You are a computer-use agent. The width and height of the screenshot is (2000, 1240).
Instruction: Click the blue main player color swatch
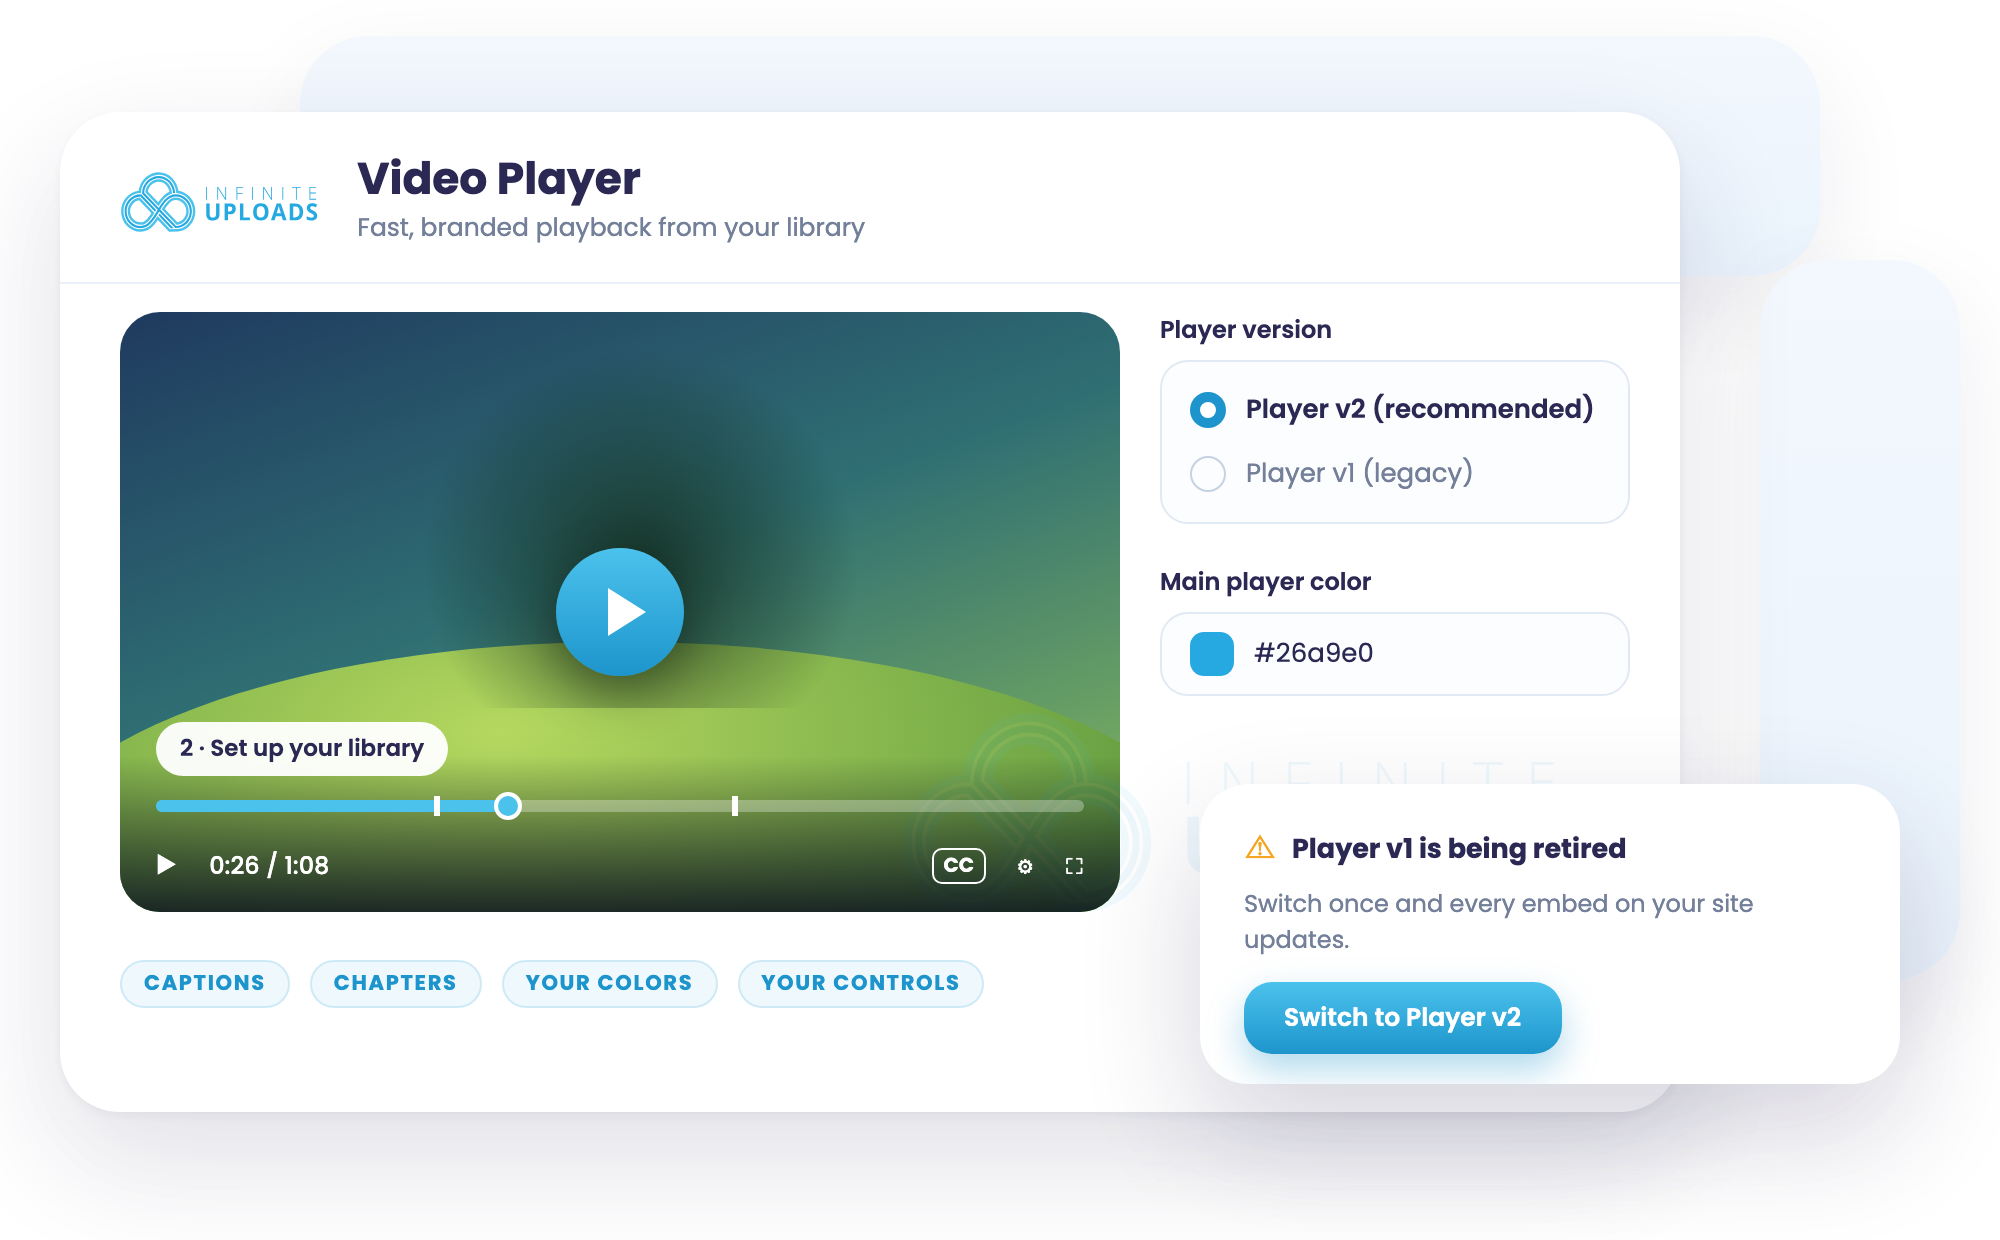pos(1212,654)
